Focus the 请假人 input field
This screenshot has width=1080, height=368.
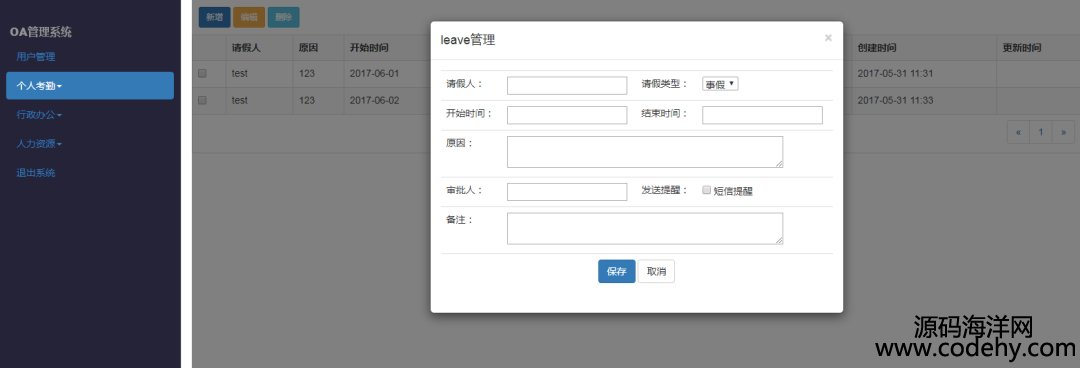567,85
